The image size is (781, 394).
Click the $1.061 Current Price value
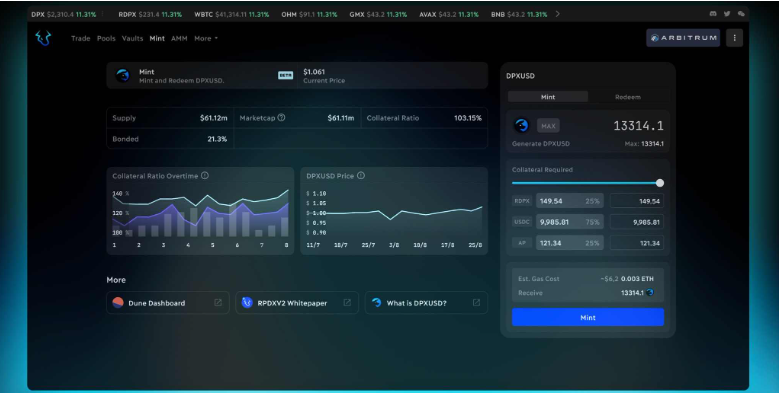[x=314, y=72]
